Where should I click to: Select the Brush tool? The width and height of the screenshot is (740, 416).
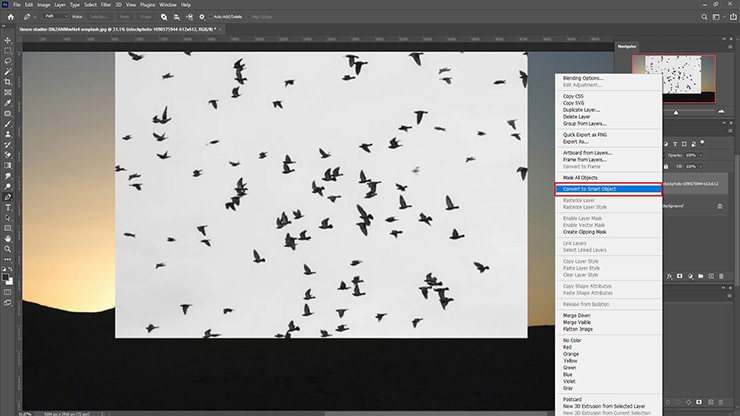pos(8,124)
